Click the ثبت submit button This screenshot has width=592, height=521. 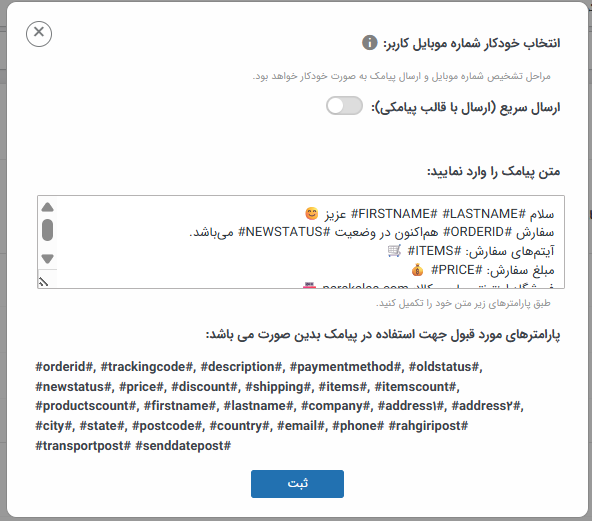click(x=297, y=484)
